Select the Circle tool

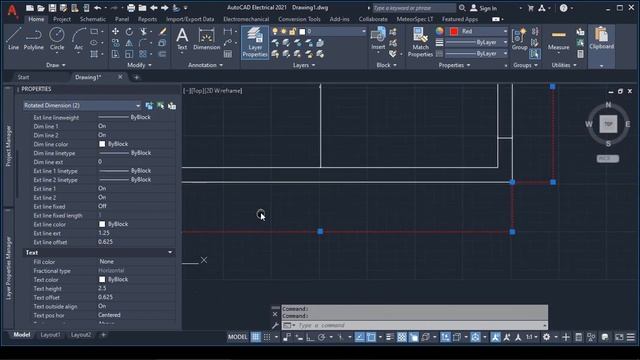[x=57, y=39]
